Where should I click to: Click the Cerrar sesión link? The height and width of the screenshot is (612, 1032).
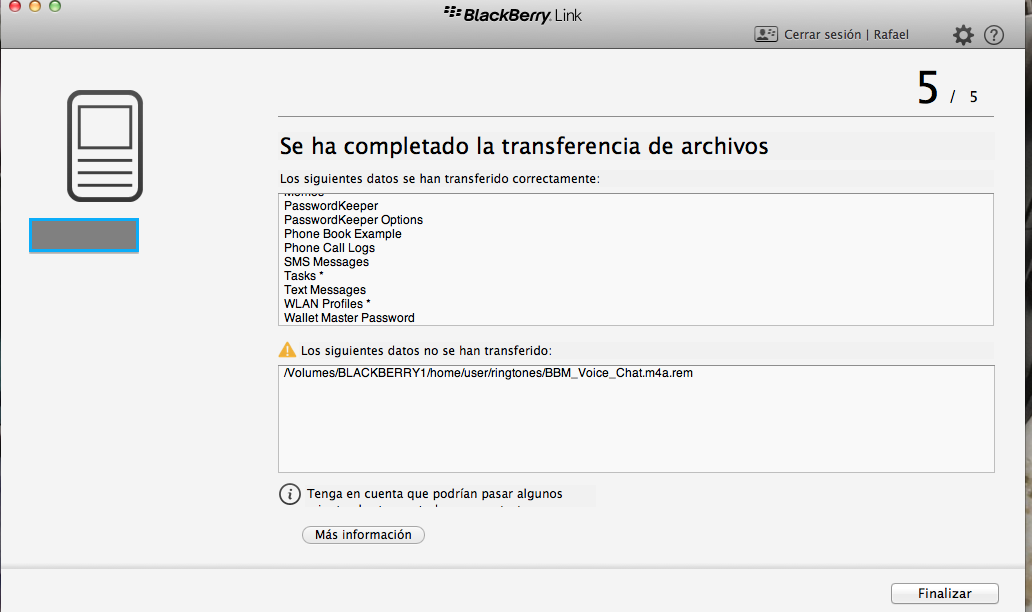[822, 35]
